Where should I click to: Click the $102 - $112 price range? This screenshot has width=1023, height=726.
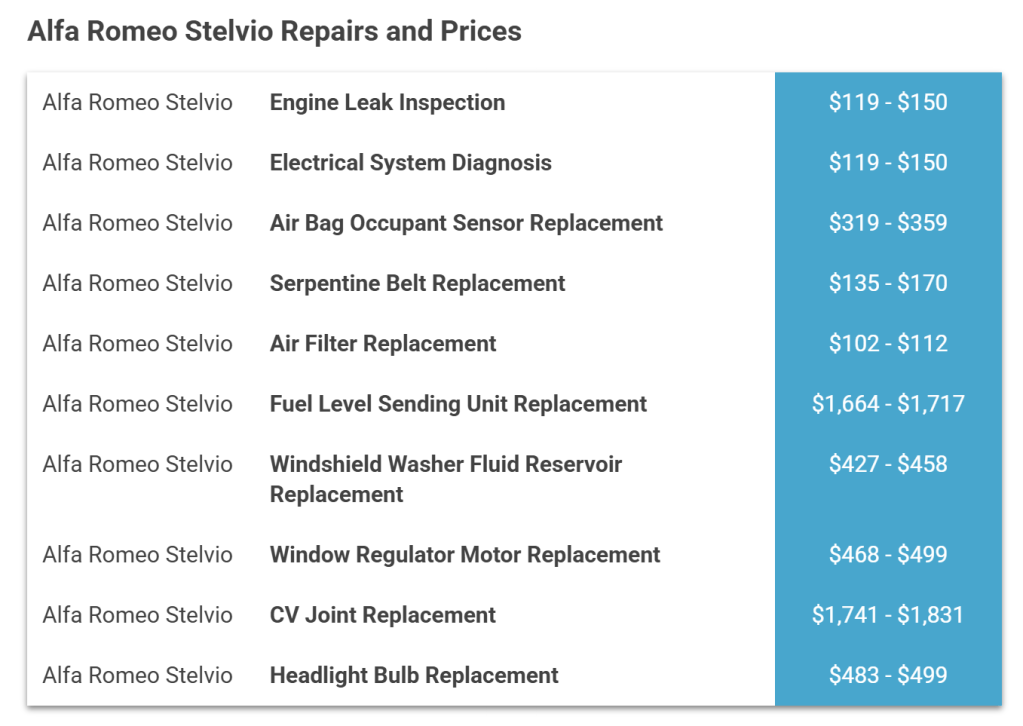(x=888, y=344)
